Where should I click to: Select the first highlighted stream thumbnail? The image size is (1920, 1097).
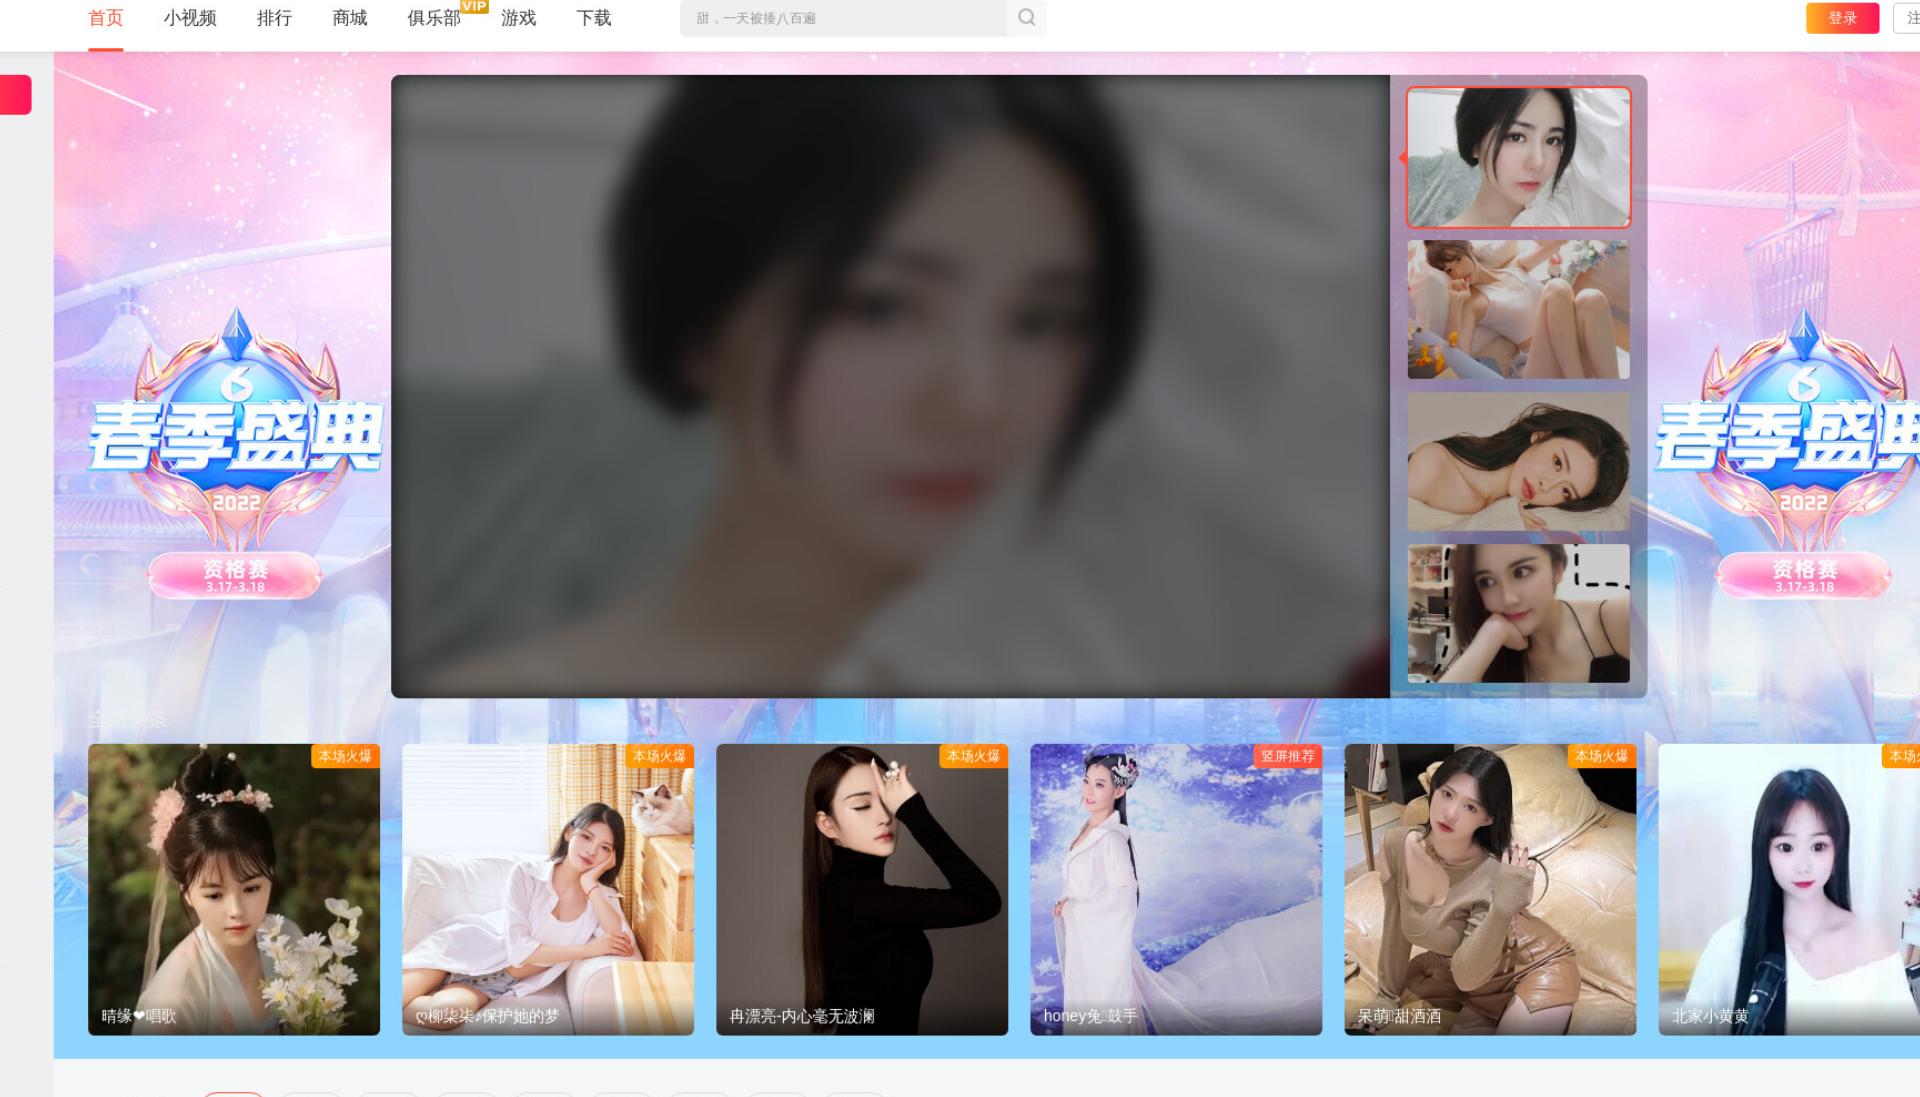[x=1518, y=157]
